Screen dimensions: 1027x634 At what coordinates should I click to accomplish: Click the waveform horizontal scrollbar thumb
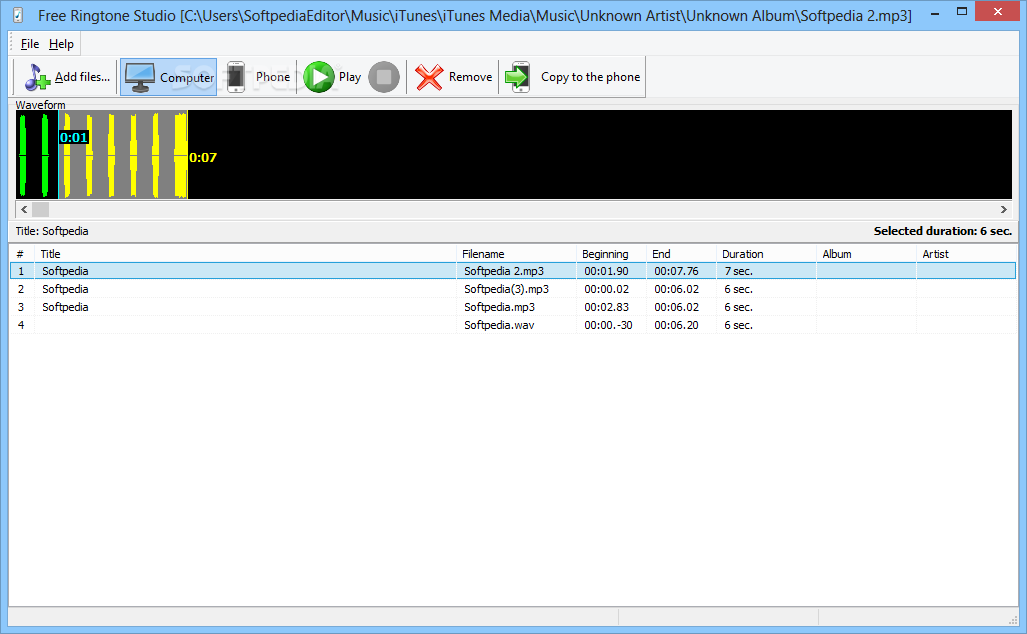pyautogui.click(x=41, y=210)
